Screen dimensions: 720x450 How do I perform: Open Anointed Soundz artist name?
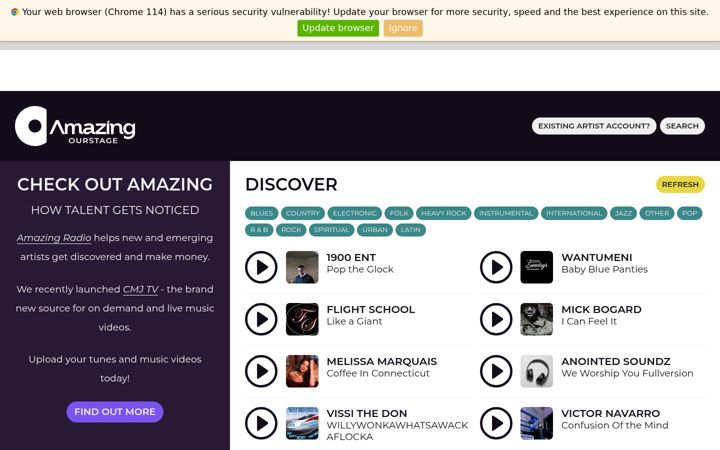(616, 361)
